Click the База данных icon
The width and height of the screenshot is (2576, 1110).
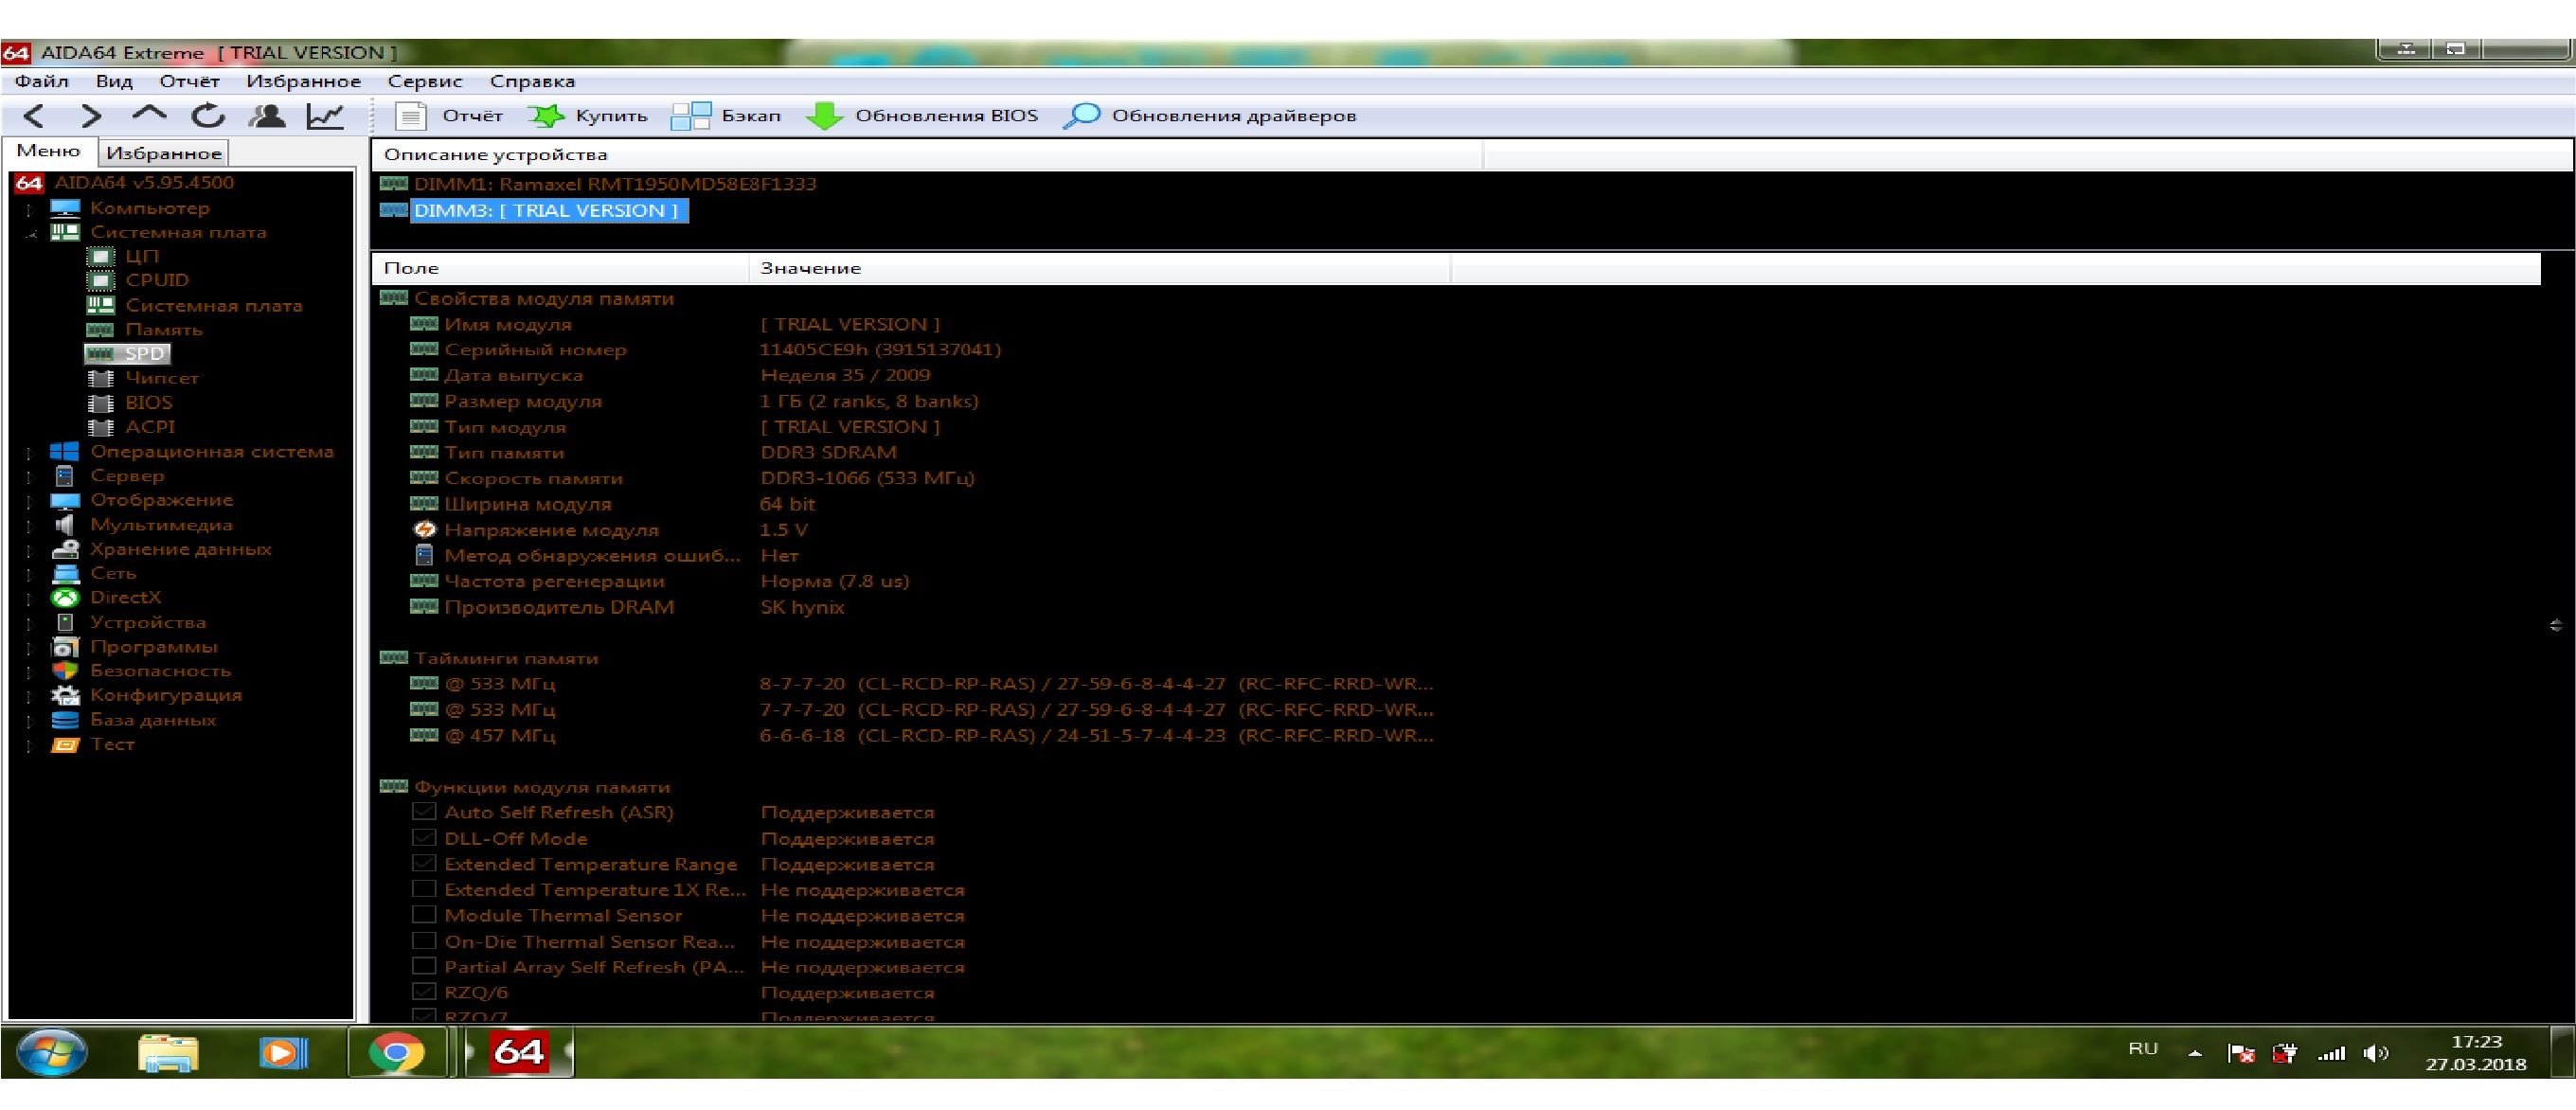tap(65, 720)
